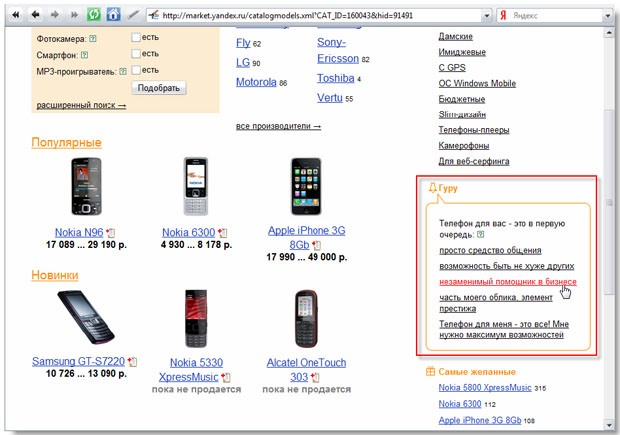Click the Nokia N96 phone thumbnail

[x=86, y=186]
